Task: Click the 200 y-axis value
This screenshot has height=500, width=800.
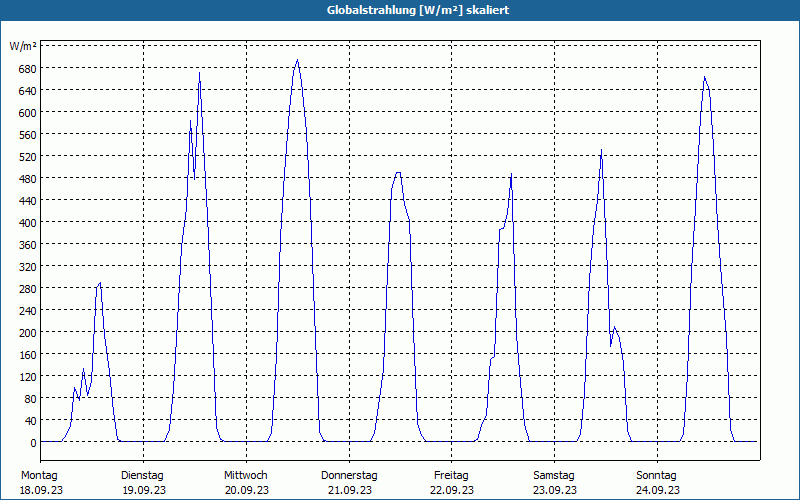Action: tap(28, 333)
